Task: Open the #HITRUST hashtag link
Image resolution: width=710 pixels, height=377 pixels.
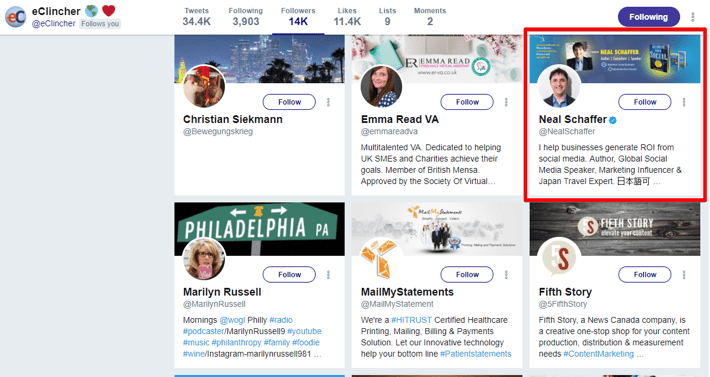Action: [x=411, y=320]
